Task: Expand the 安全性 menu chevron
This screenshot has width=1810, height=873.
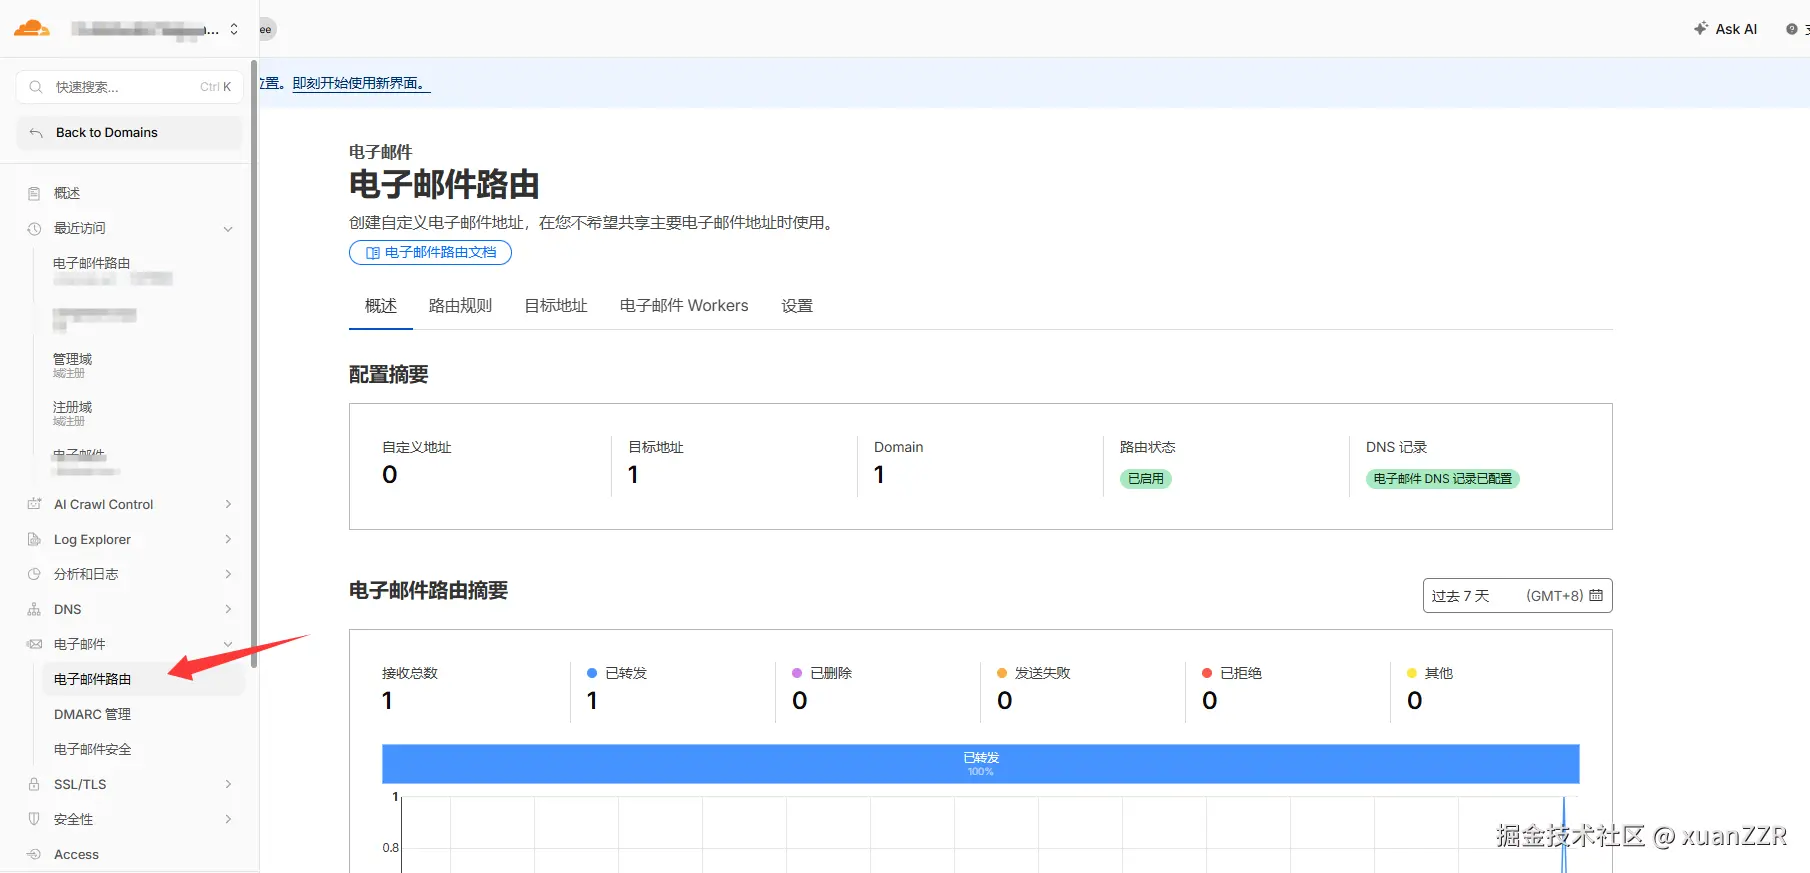Action: click(228, 819)
